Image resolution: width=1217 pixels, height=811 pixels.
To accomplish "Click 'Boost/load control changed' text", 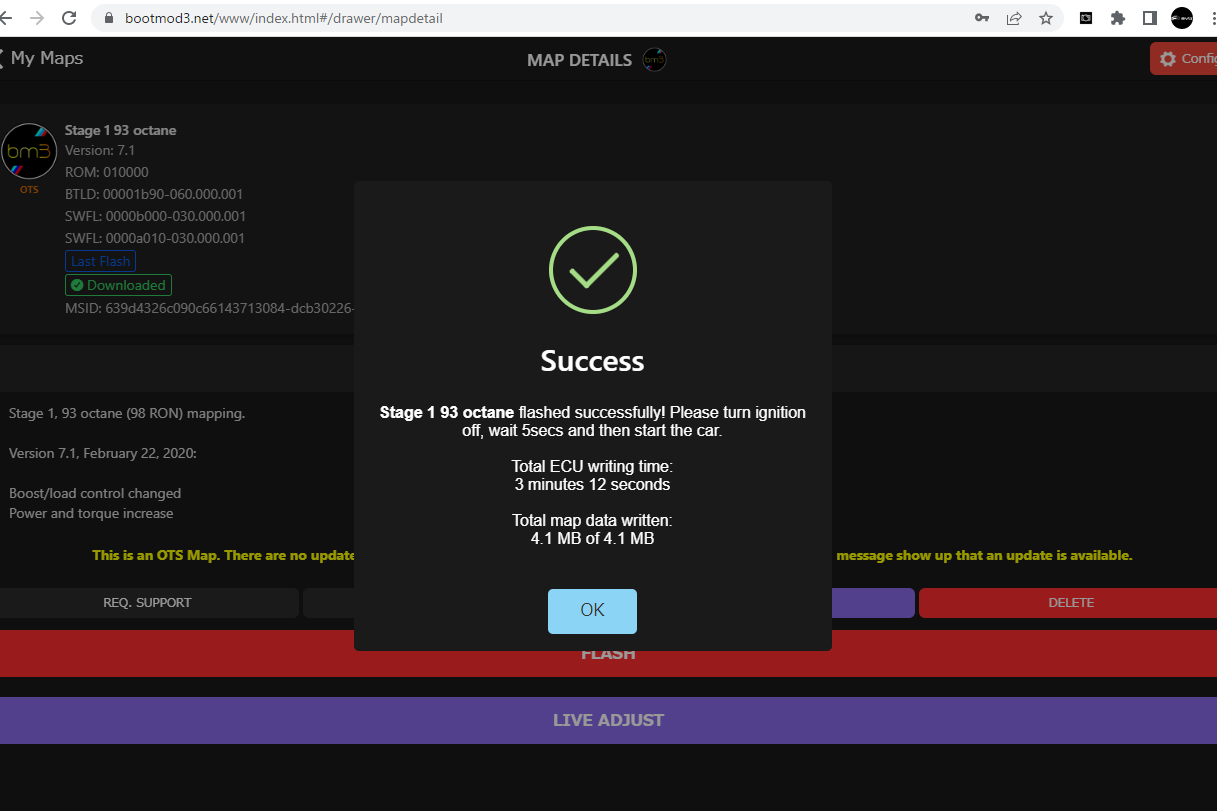I will tap(95, 493).
